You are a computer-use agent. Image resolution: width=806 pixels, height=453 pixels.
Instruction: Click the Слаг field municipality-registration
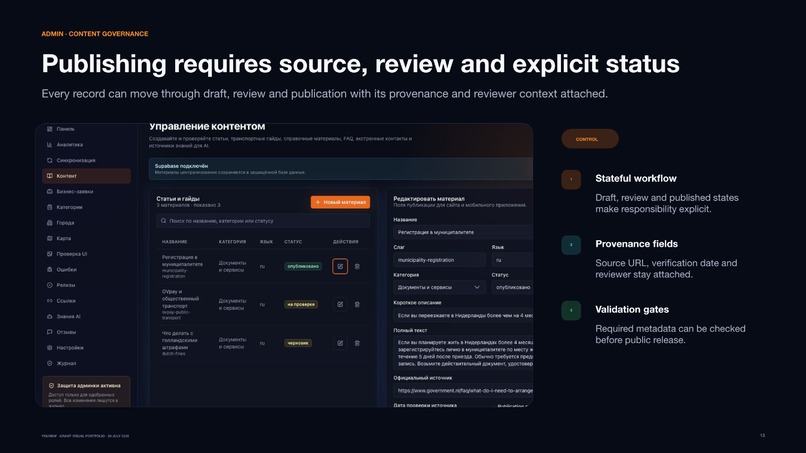tap(439, 260)
